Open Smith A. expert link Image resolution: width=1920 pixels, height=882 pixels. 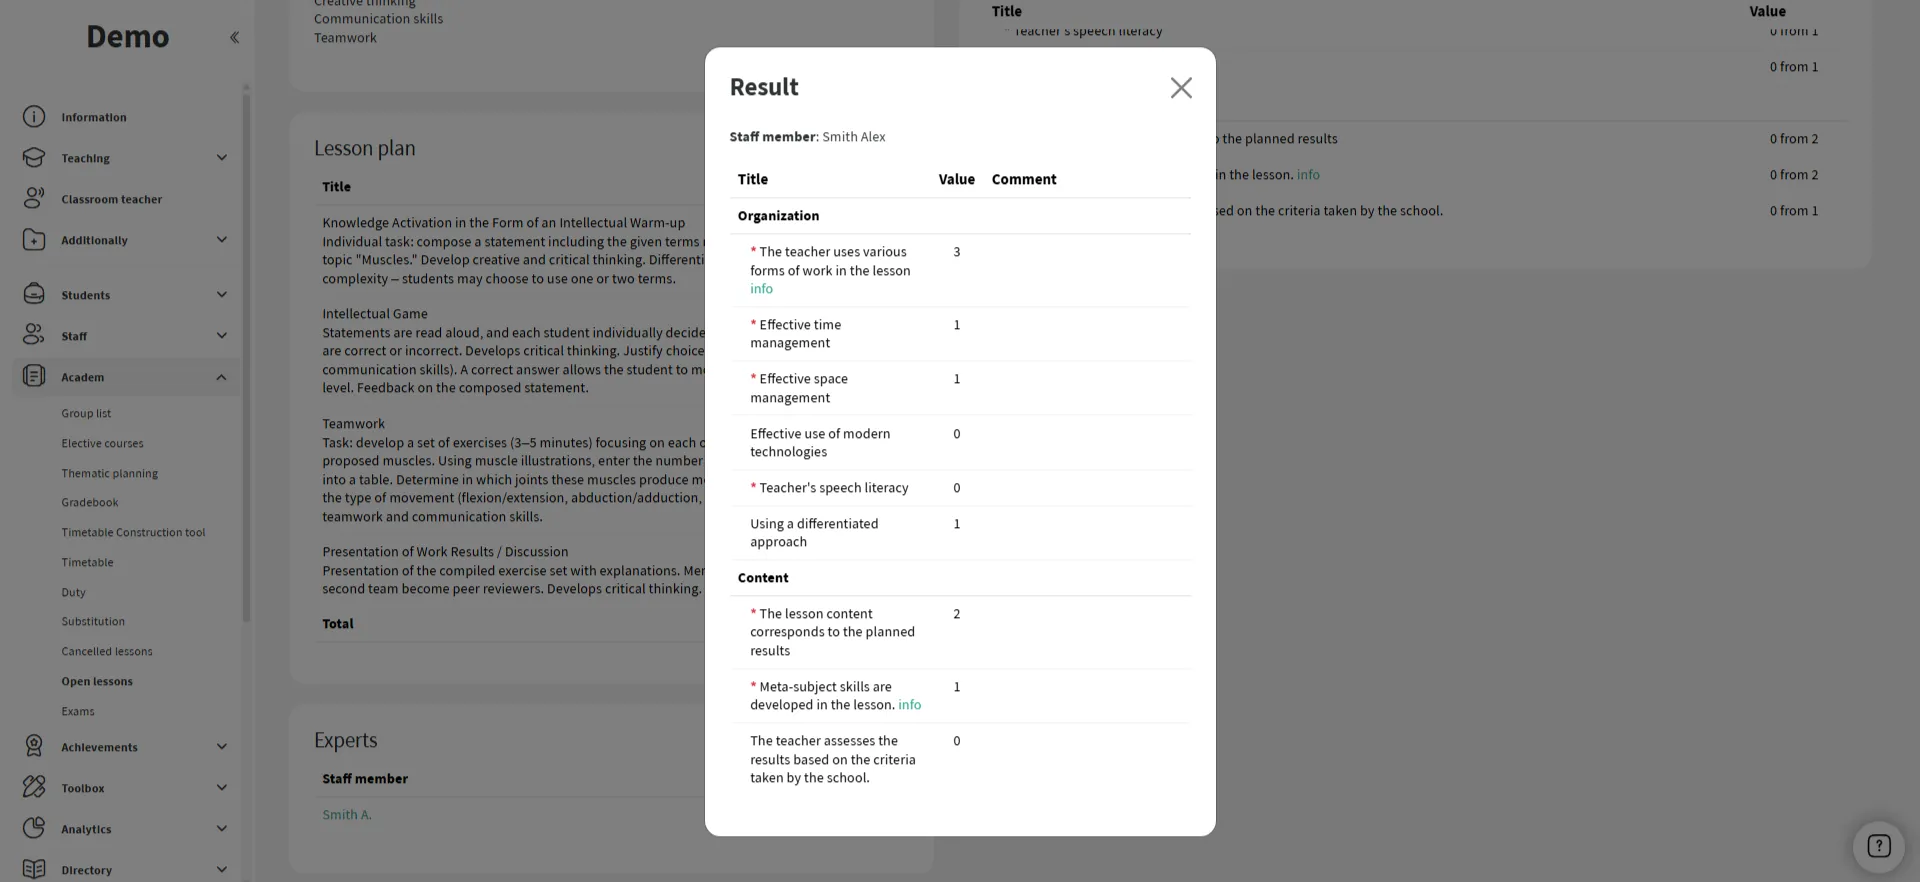click(x=347, y=815)
